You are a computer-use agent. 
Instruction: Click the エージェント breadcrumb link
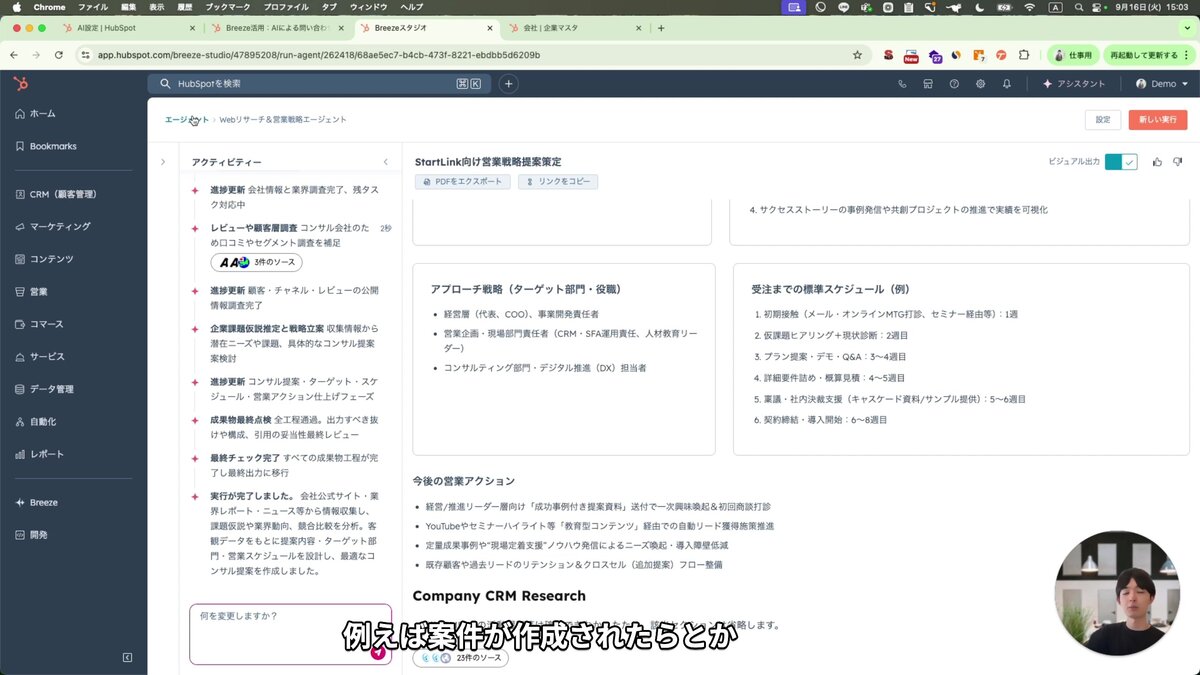[184, 119]
